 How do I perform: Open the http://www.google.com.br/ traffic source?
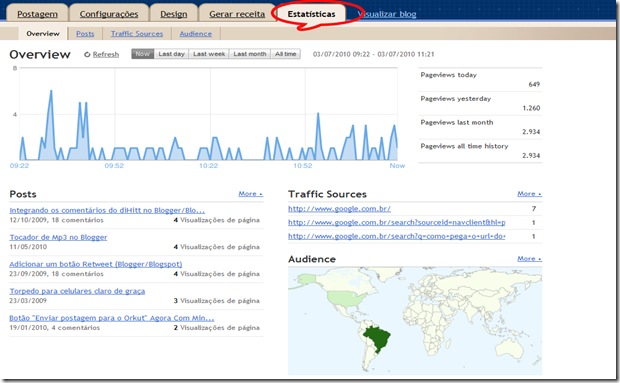[x=339, y=209]
